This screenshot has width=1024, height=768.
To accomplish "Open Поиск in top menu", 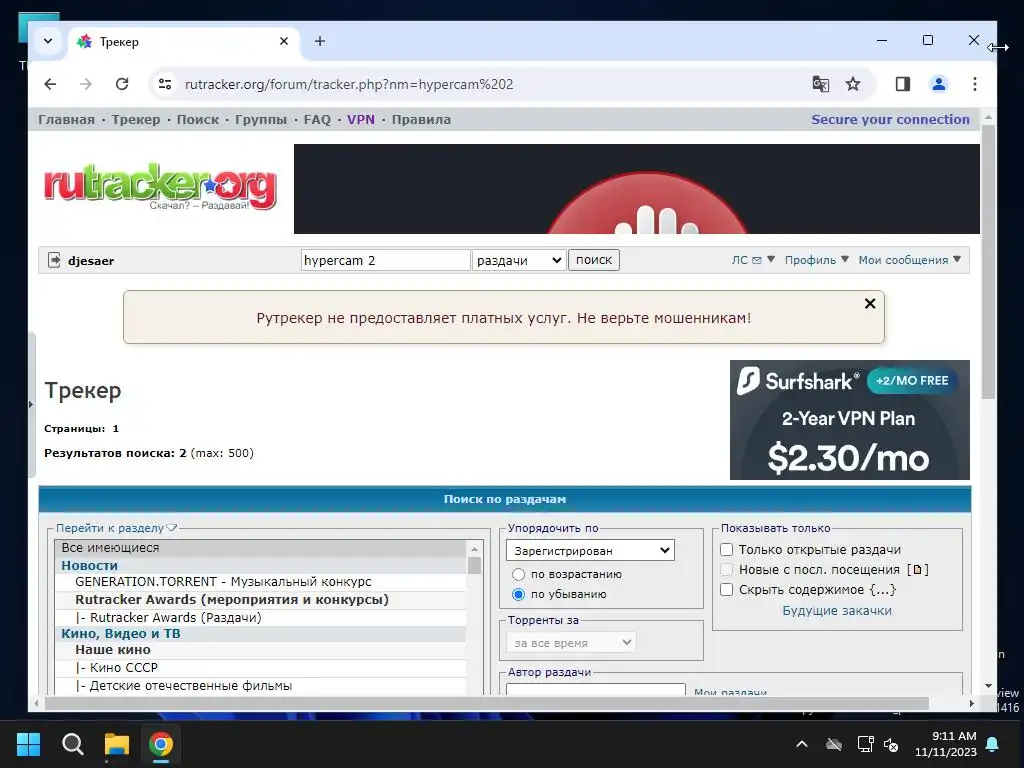I will (198, 120).
